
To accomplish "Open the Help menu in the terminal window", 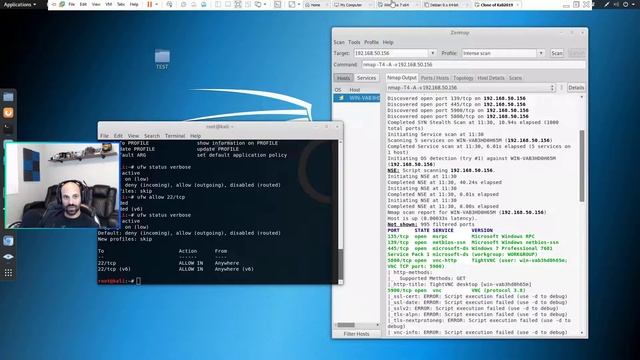I will coord(196,136).
